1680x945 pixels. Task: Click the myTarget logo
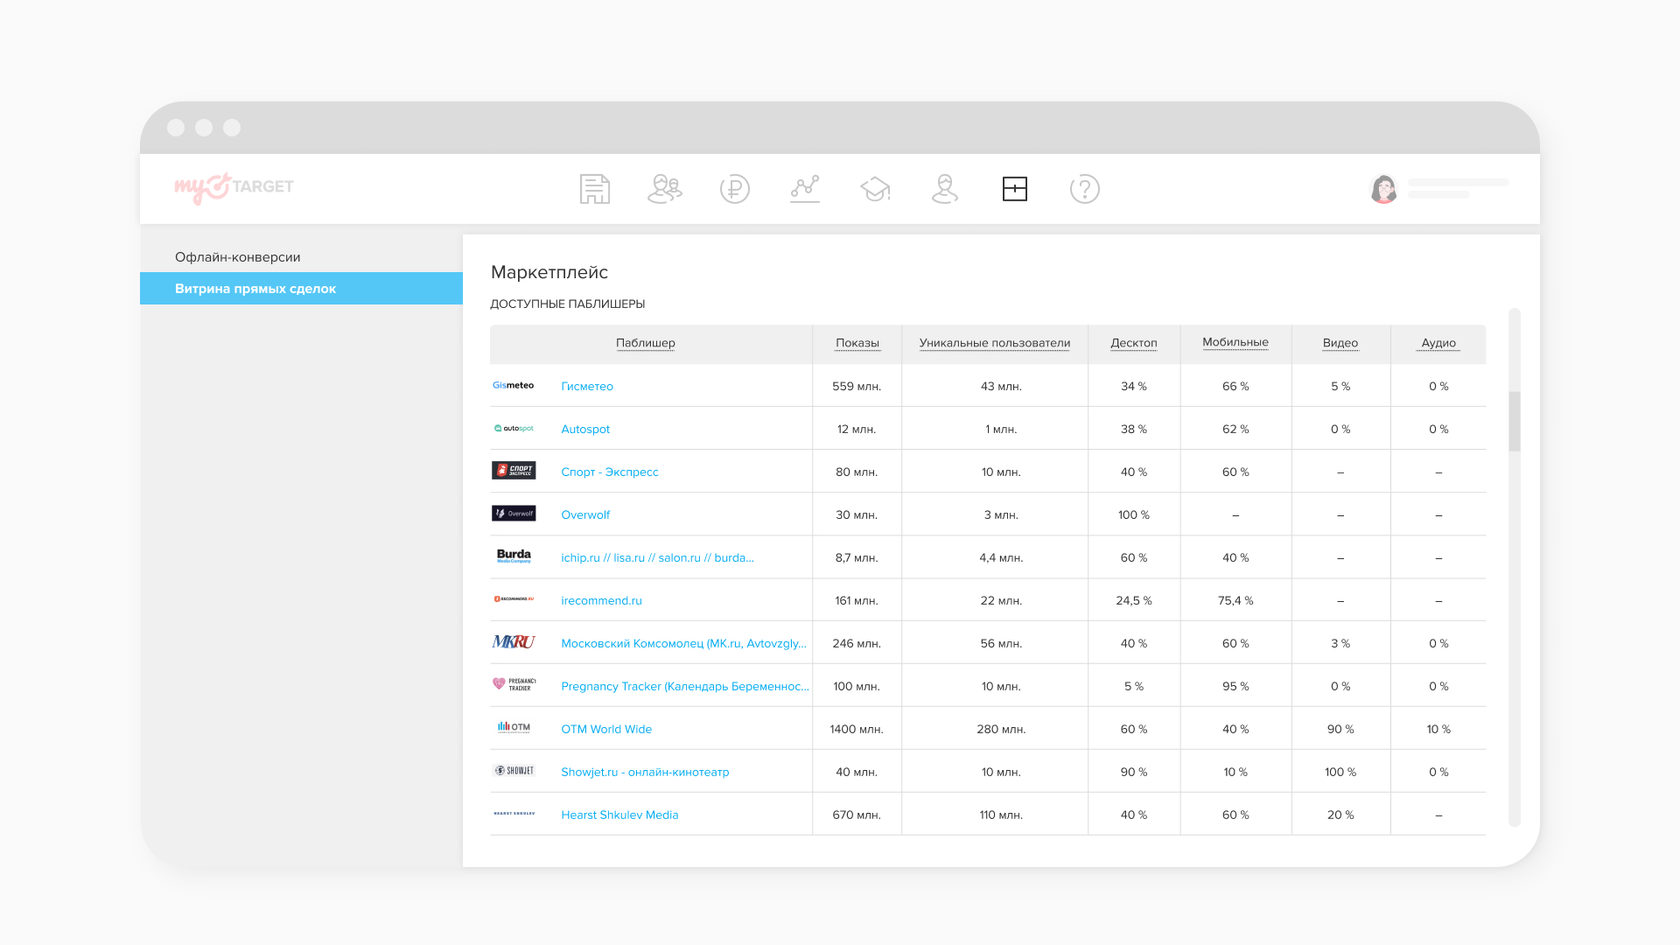[x=234, y=187]
